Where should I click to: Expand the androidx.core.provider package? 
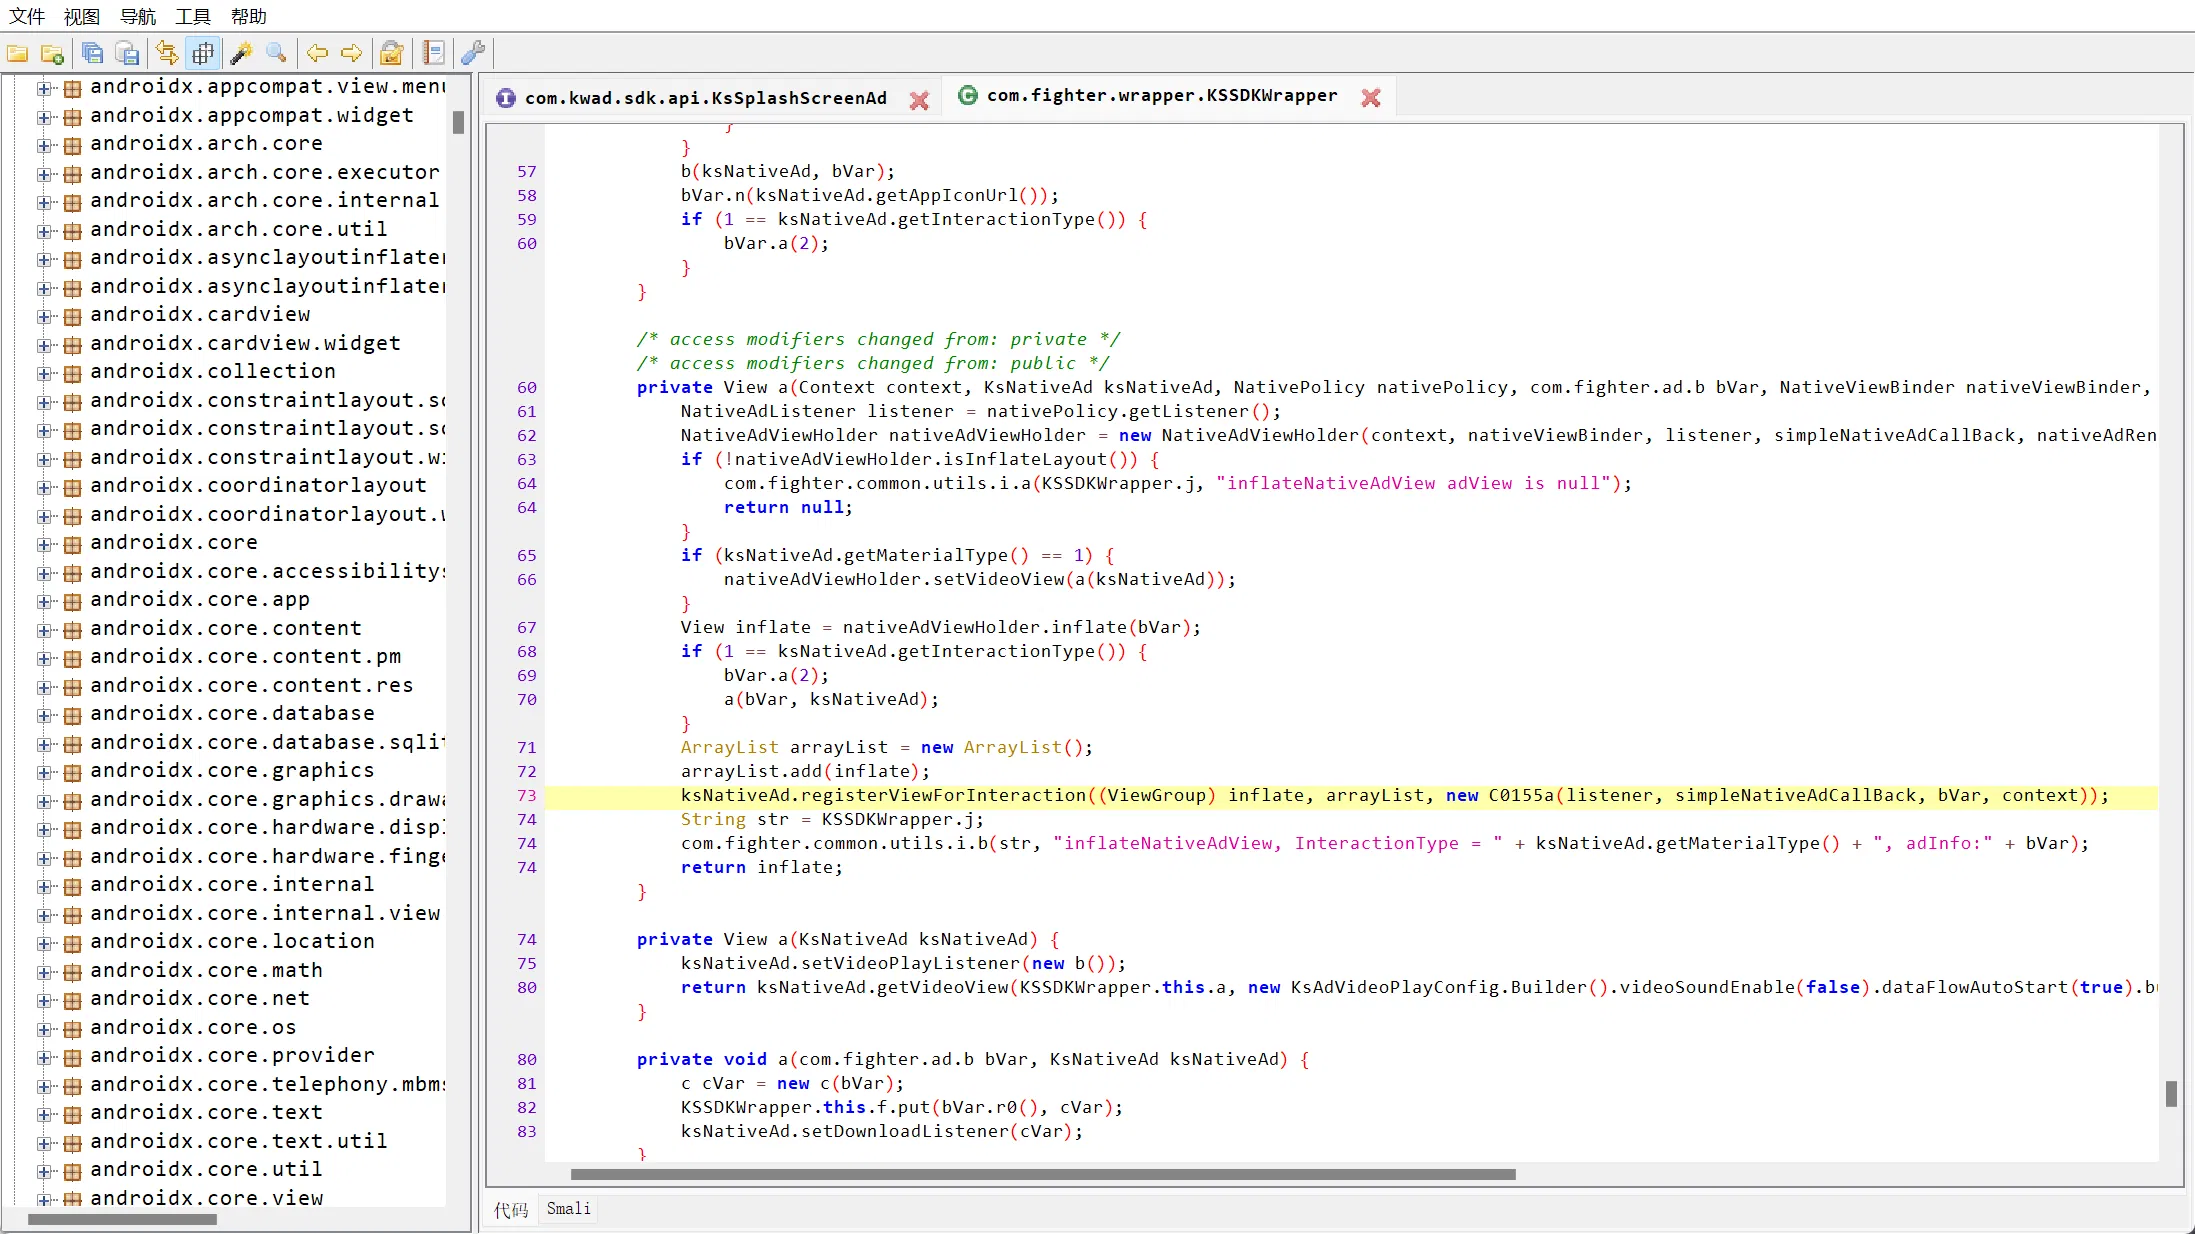coord(44,1057)
